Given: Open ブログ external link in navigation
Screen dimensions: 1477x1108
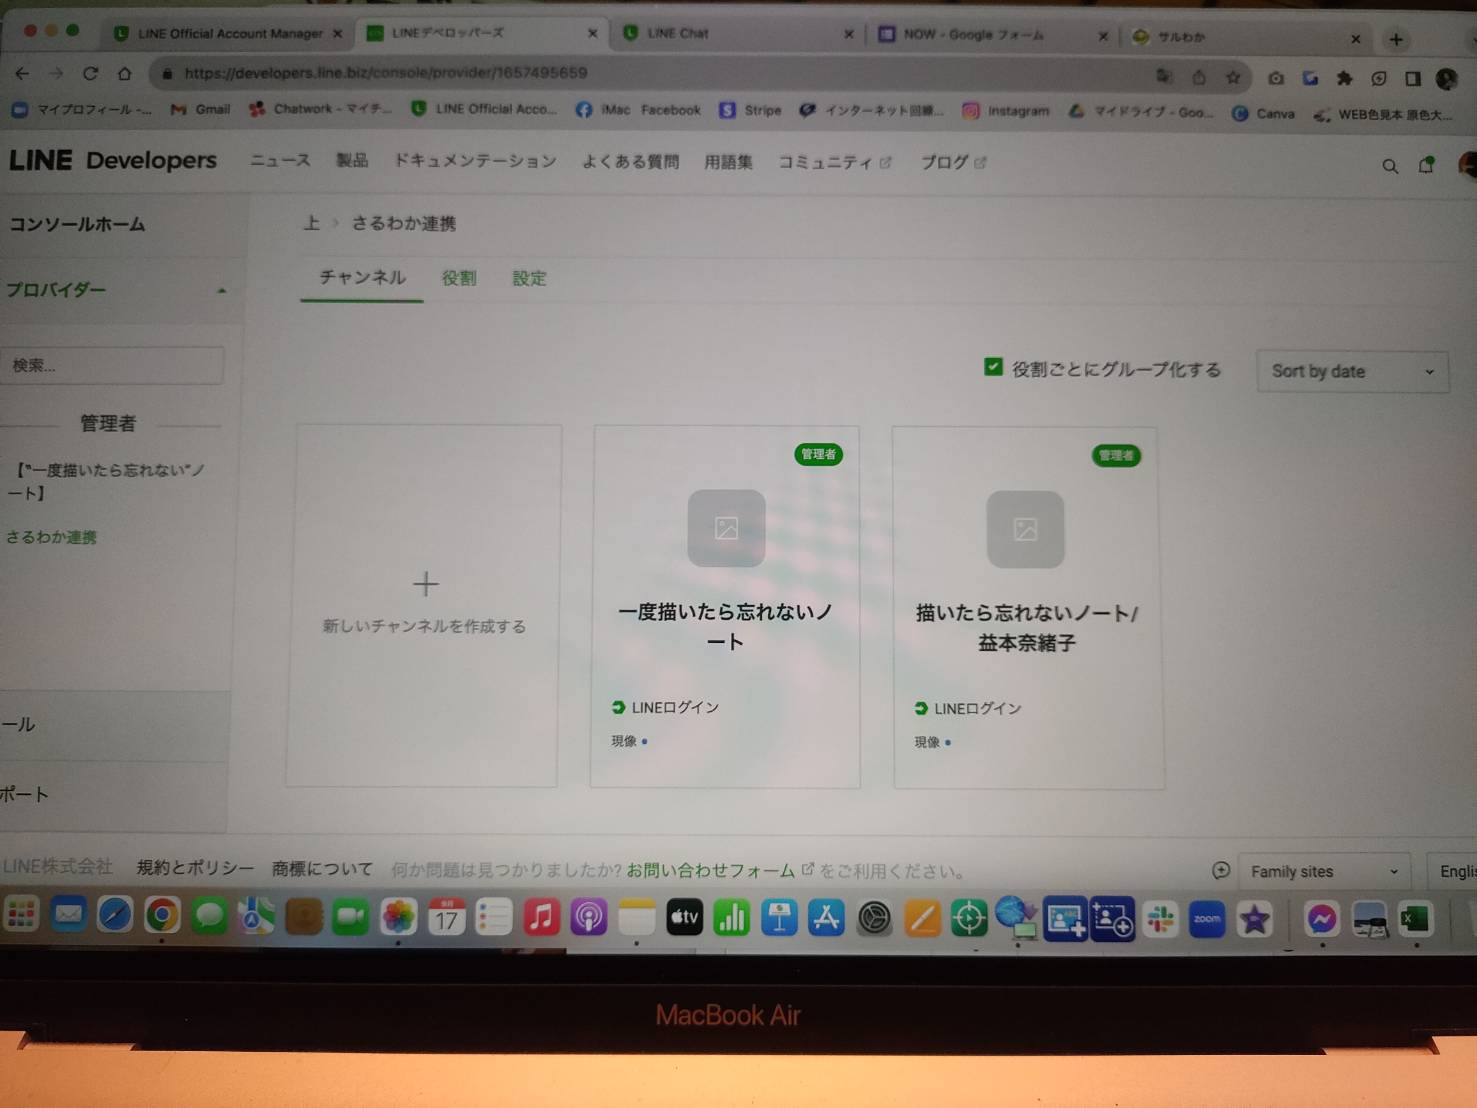Looking at the screenshot, I should click(x=953, y=162).
